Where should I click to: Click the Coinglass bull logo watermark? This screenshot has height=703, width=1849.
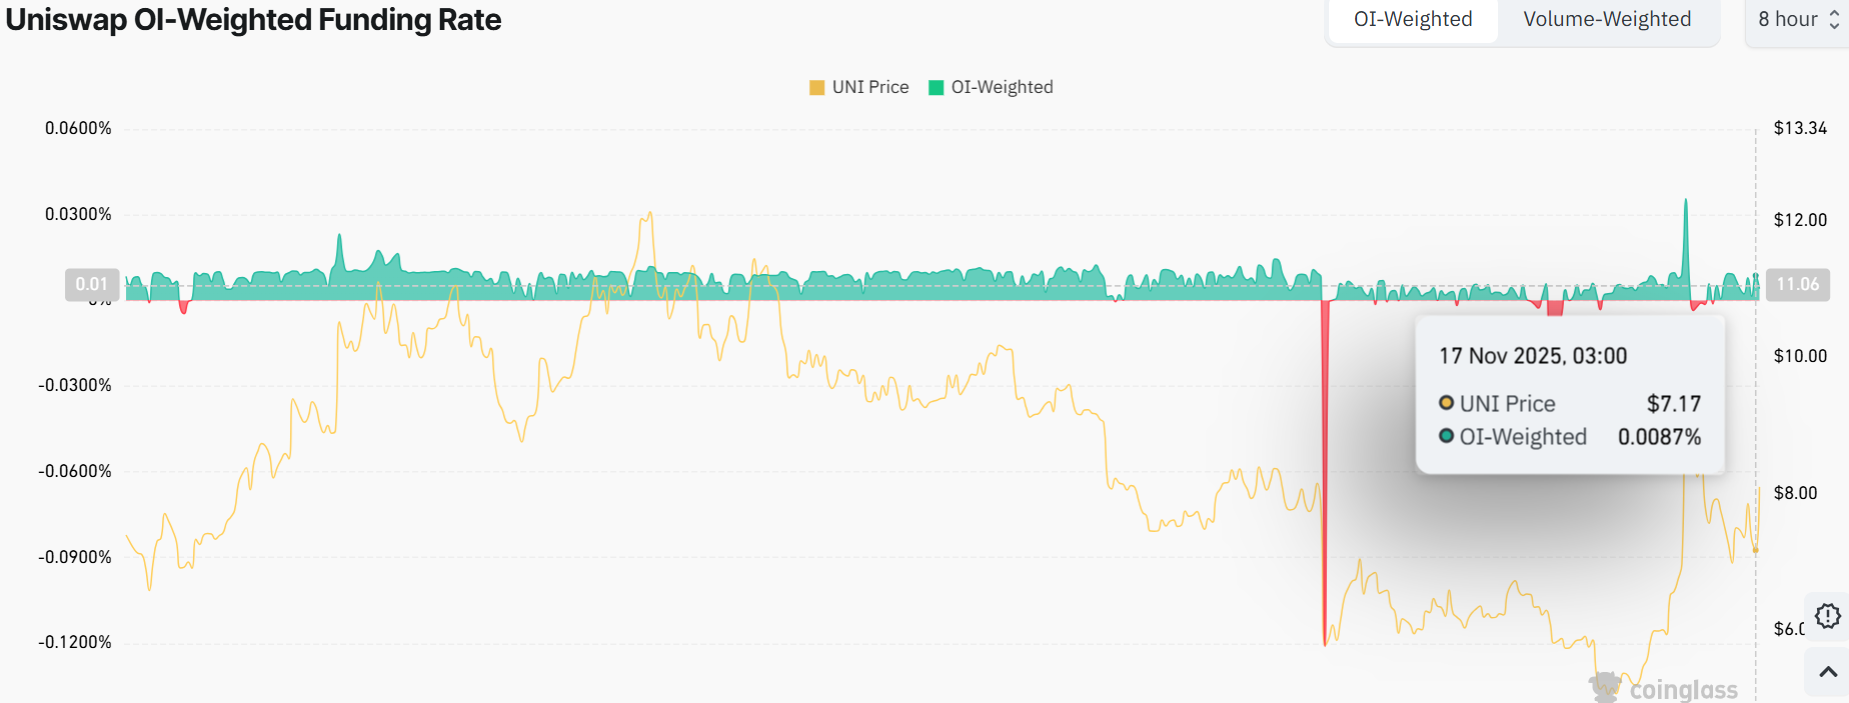[1605, 687]
